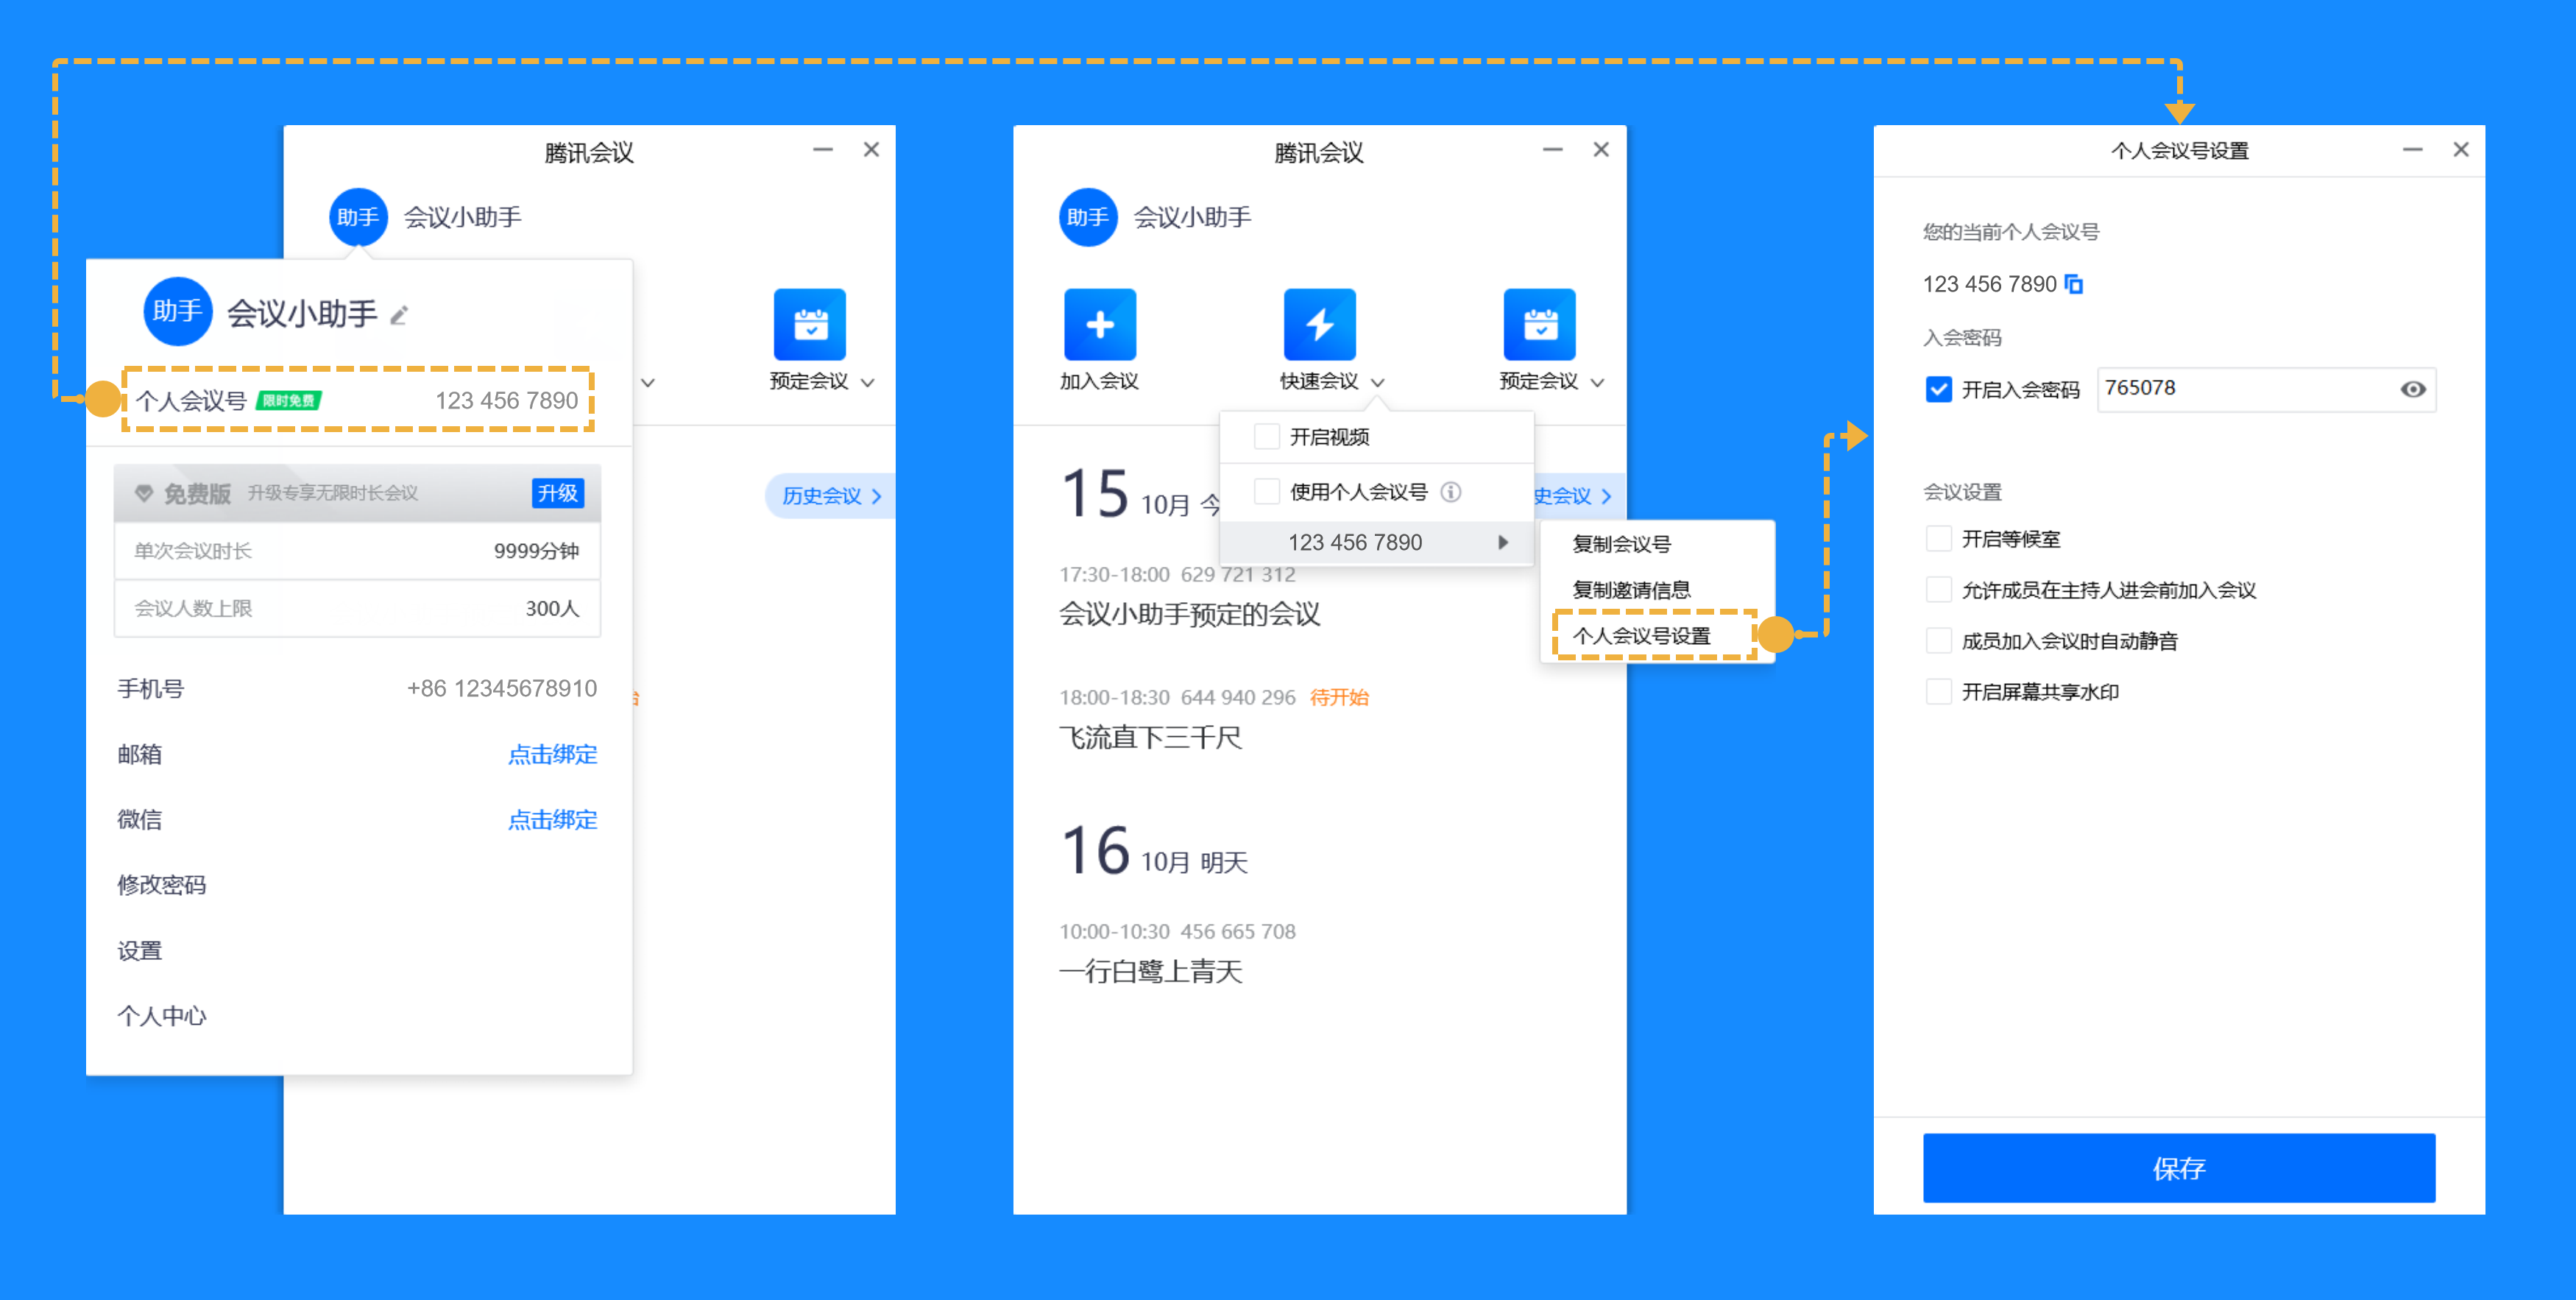The image size is (2576, 1300).
Task: Open 个人中心 in profile panel
Action: point(162,1016)
